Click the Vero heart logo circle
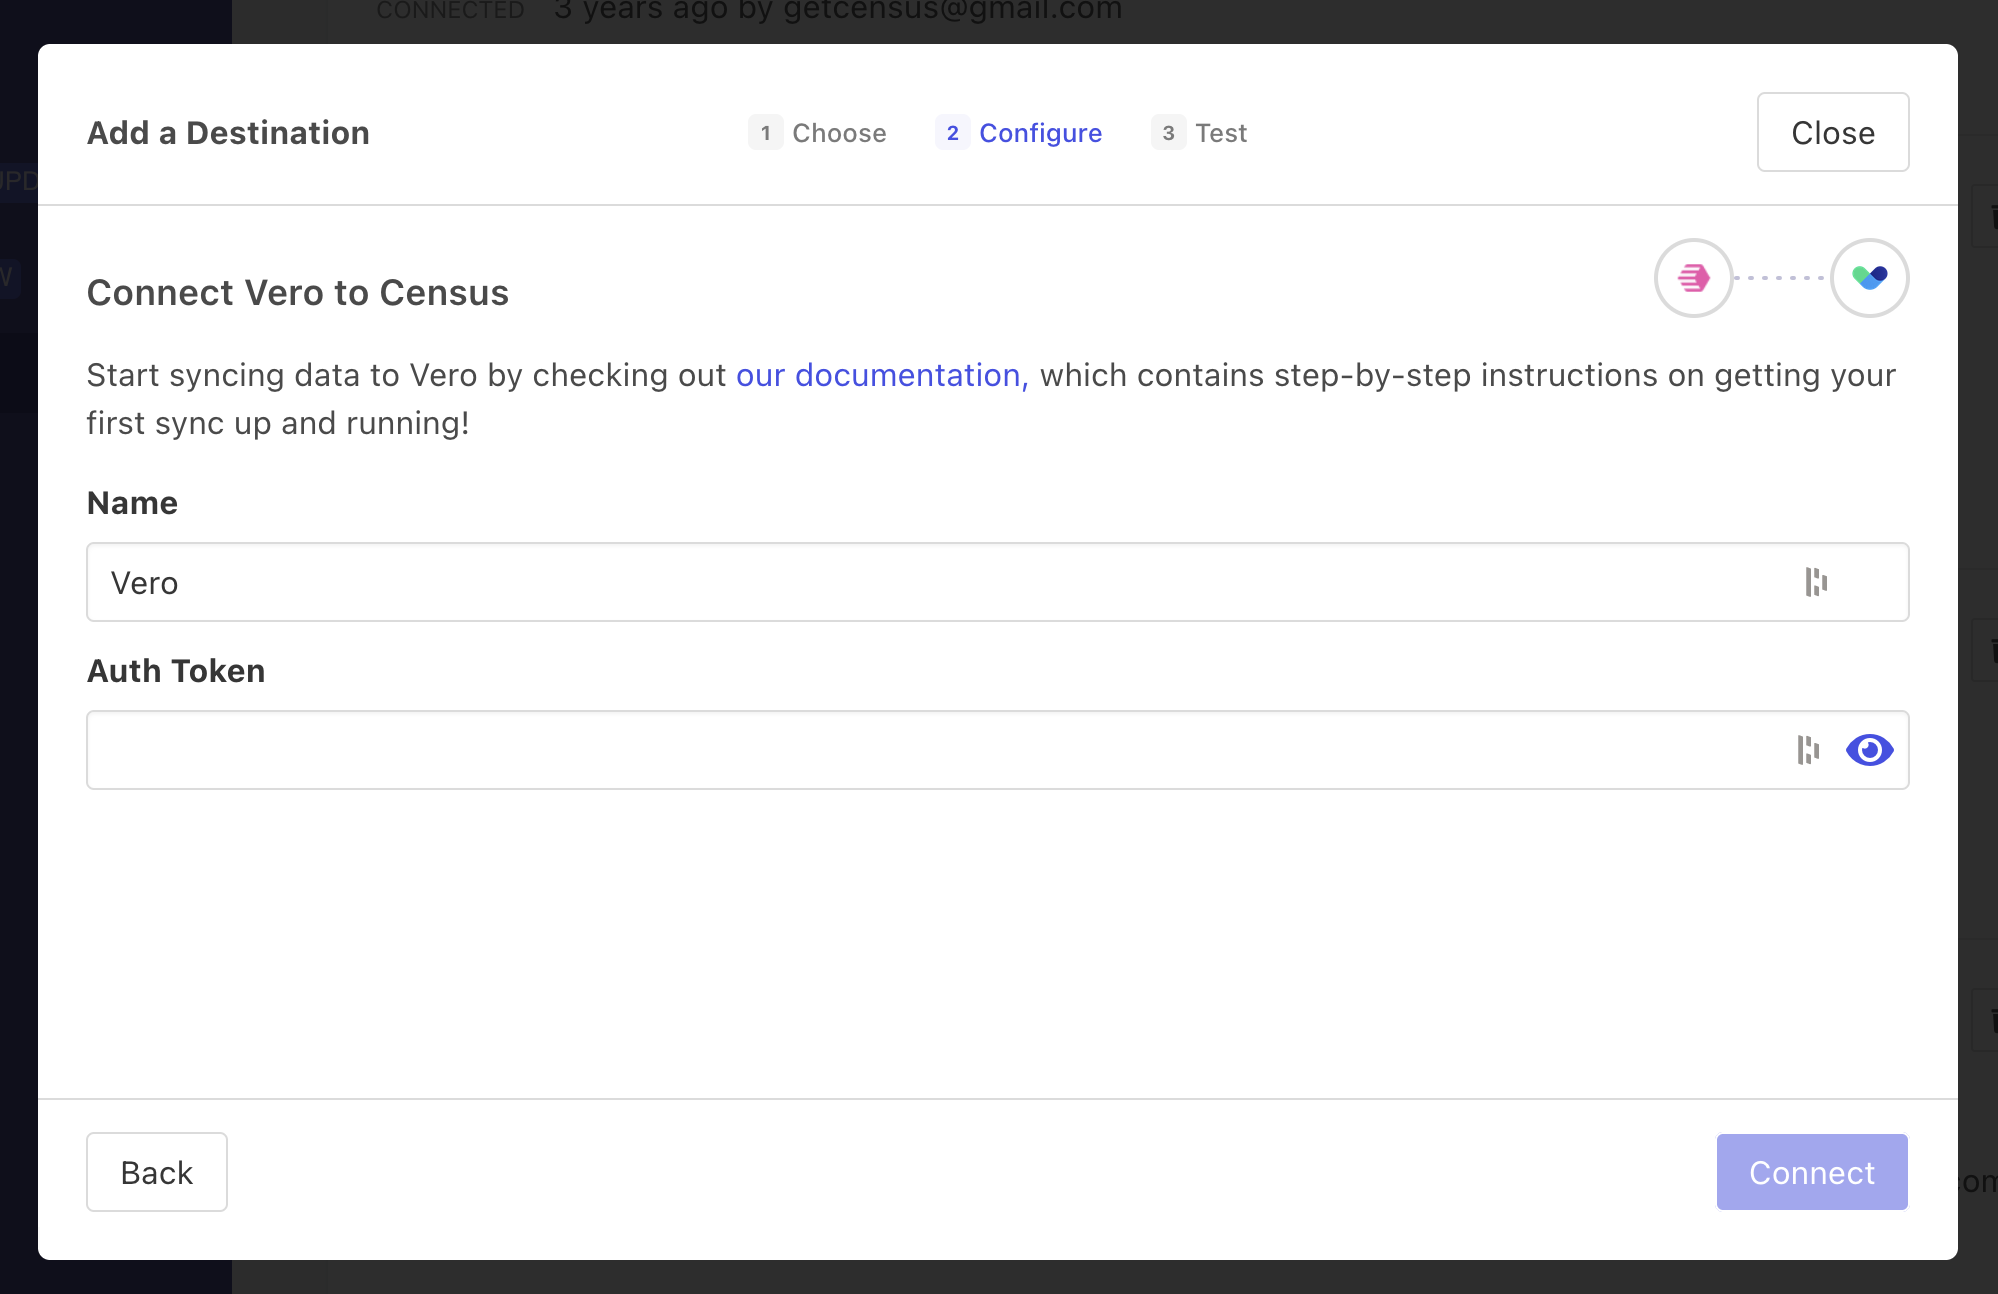Screen dimensions: 1998x1294 click(x=1869, y=278)
